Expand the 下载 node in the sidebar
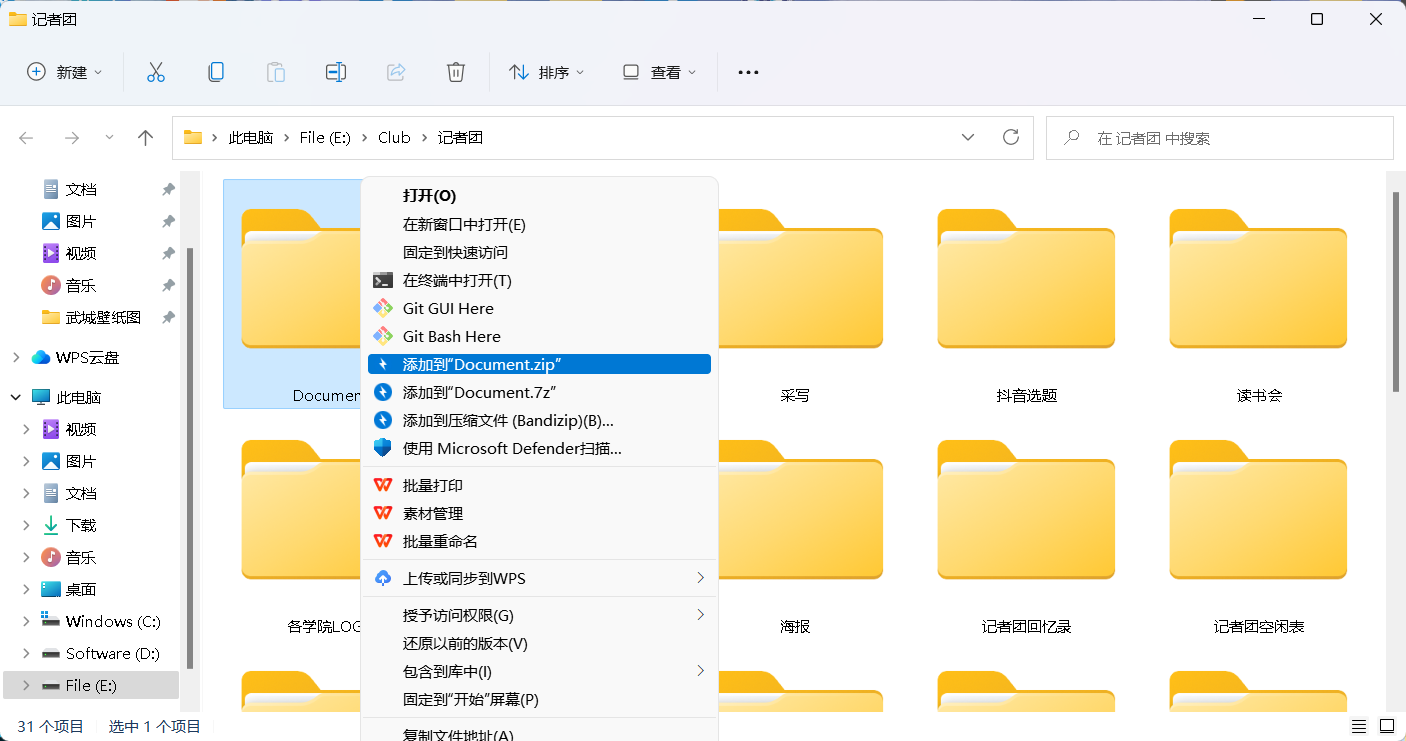 click(27, 526)
